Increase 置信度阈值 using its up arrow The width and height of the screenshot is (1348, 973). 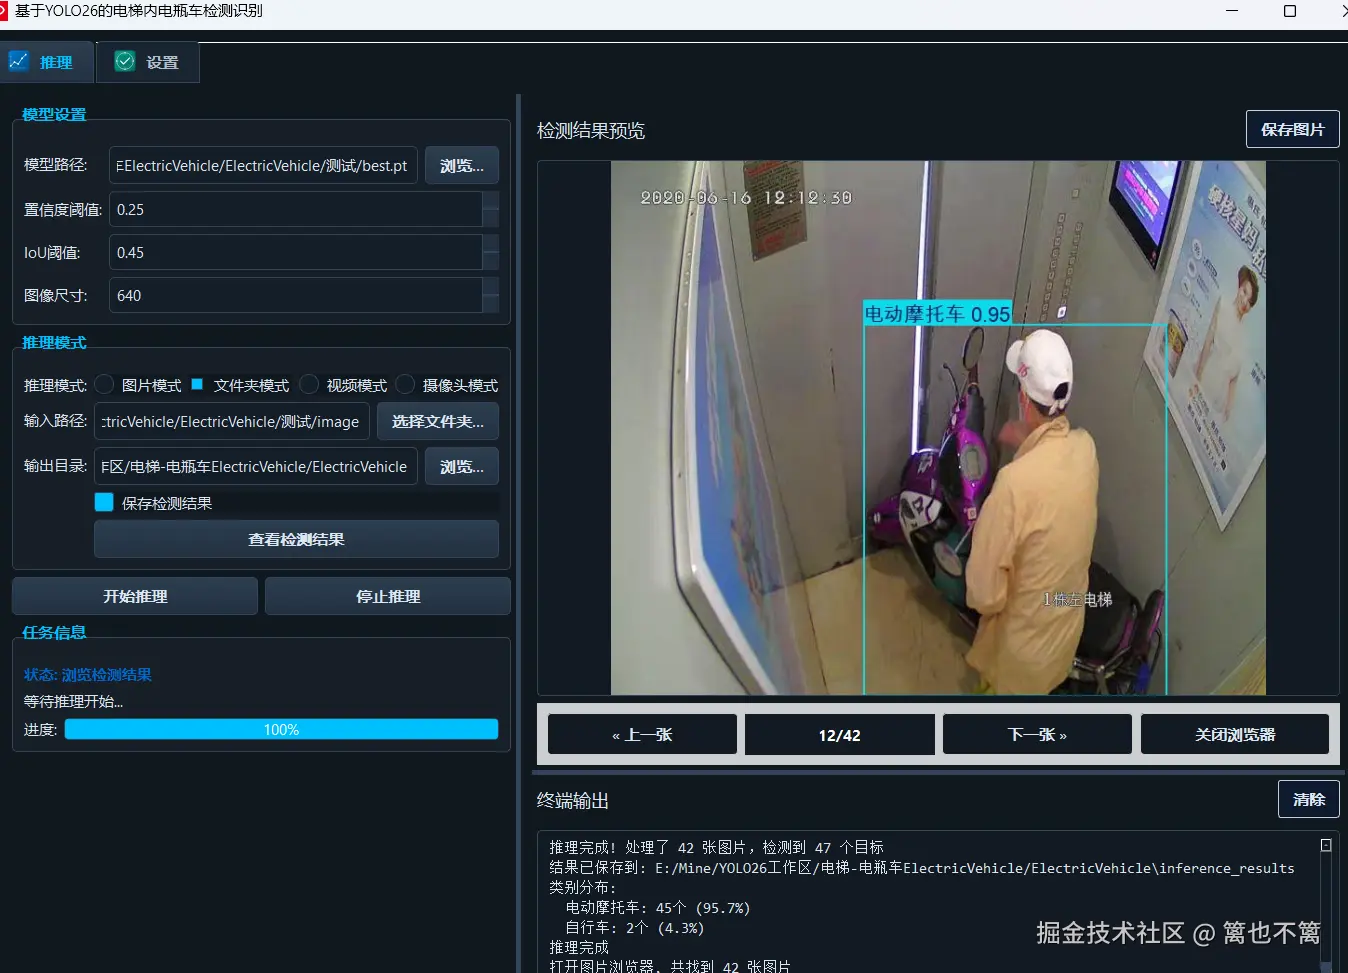click(x=491, y=202)
